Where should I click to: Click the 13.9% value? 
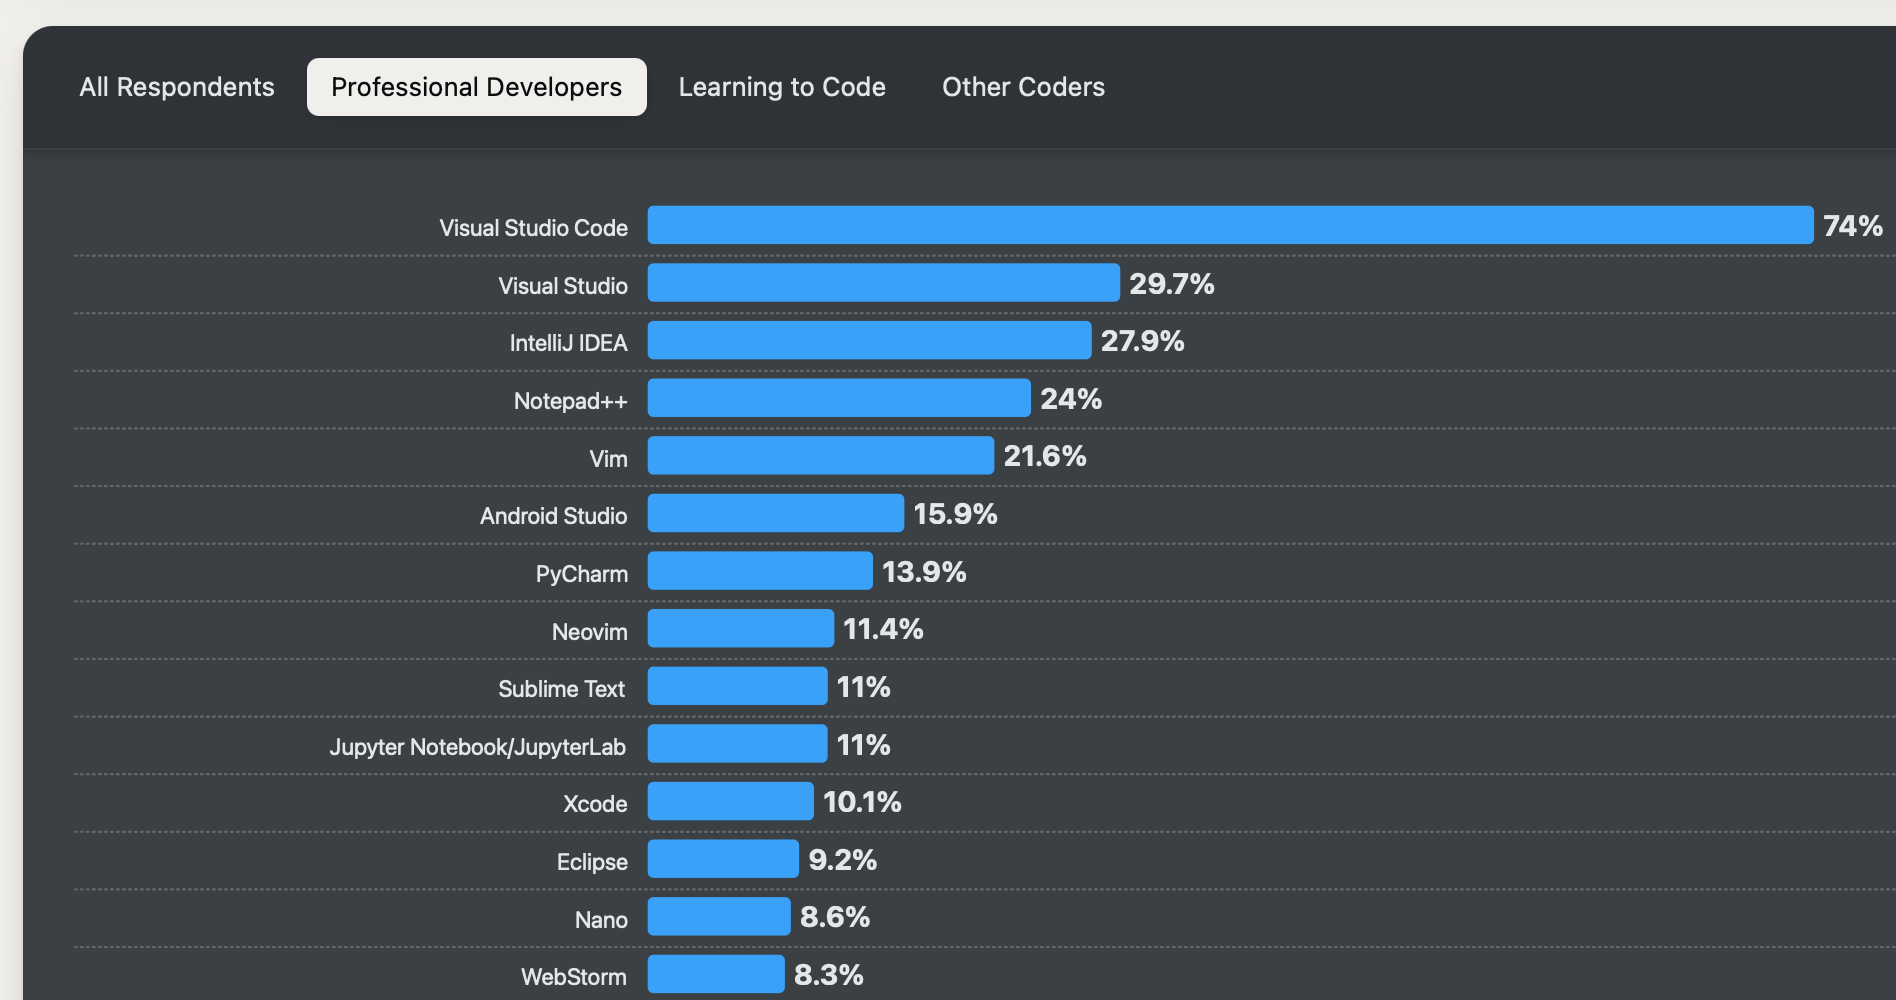(x=924, y=572)
